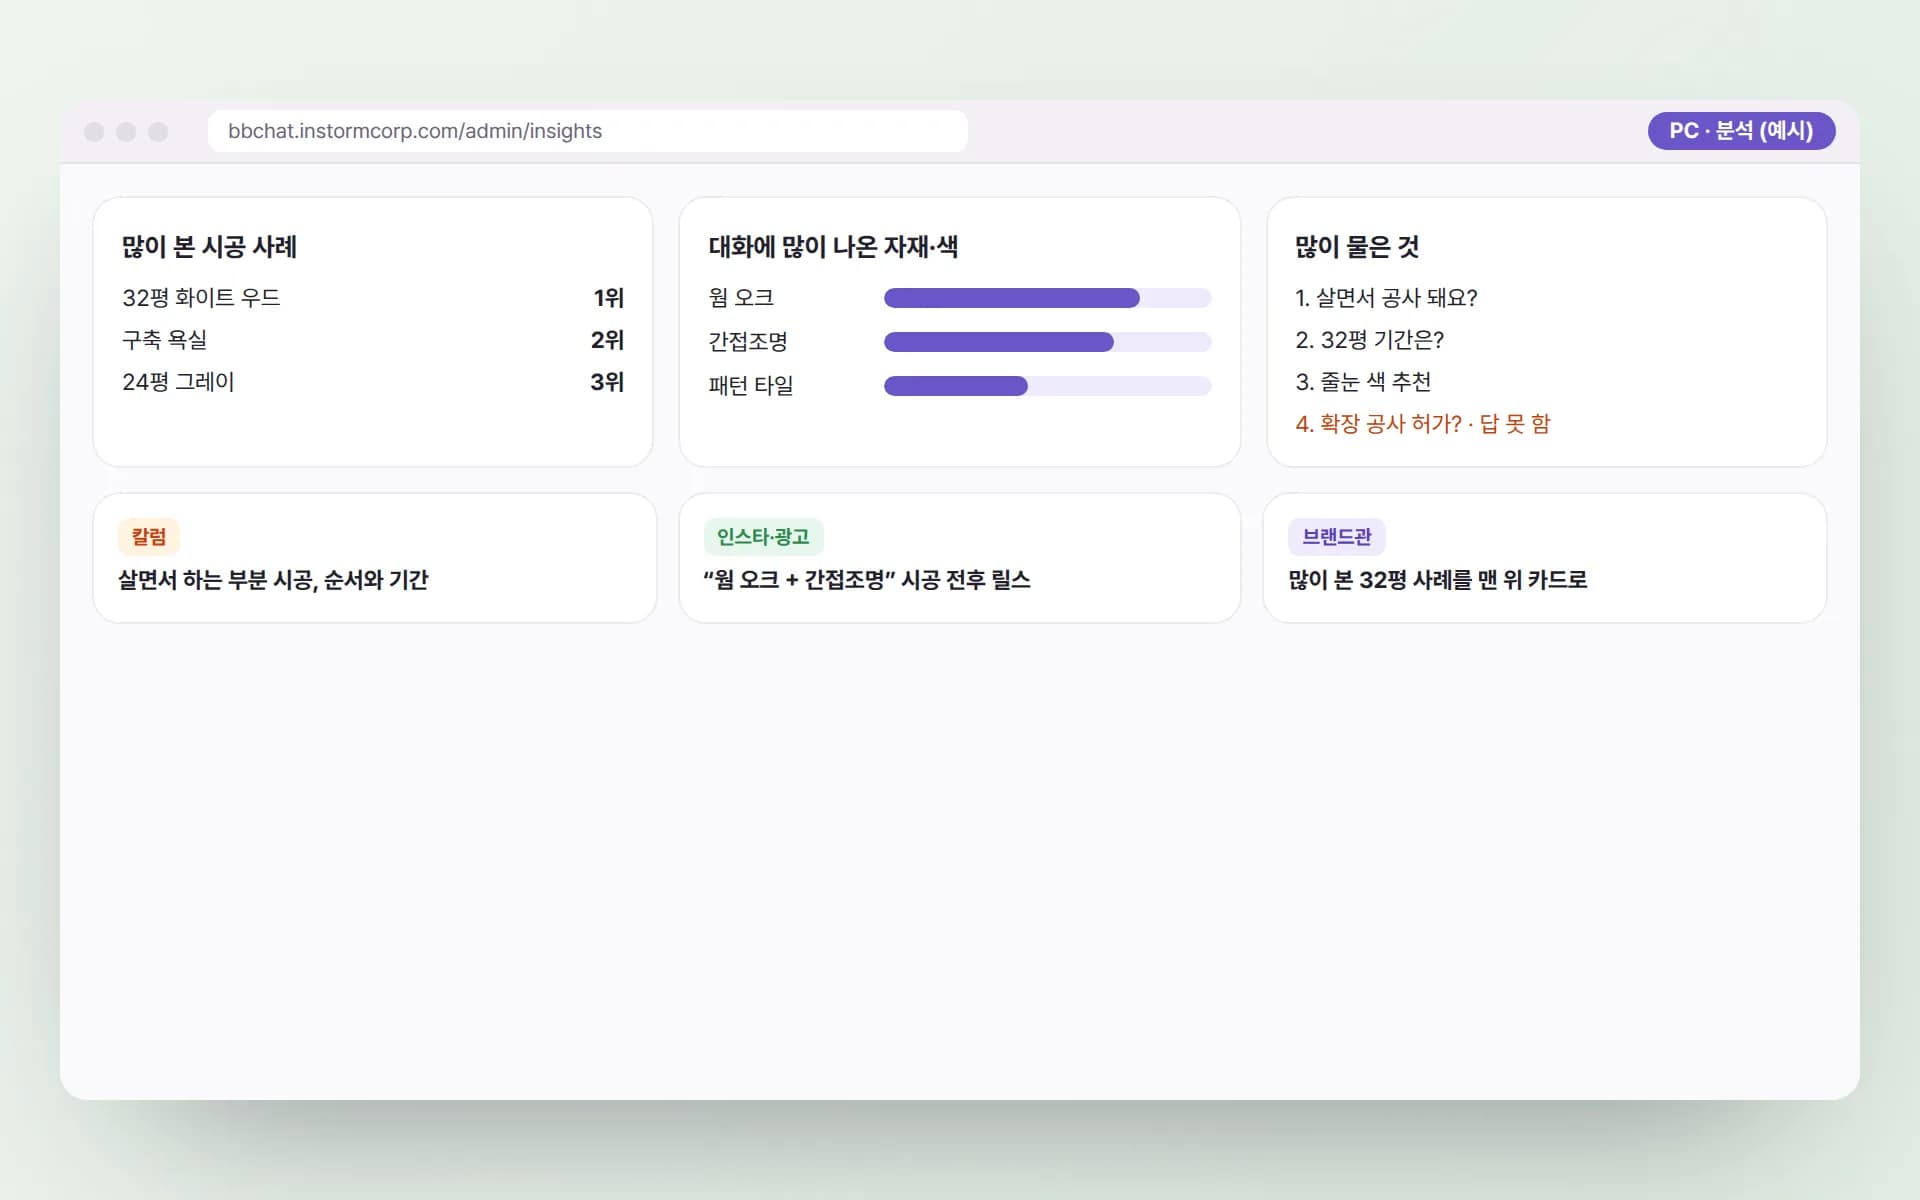This screenshot has width=1920, height=1200.
Task: Open question 3. 줄눈 색 추천
Action: click(1363, 382)
